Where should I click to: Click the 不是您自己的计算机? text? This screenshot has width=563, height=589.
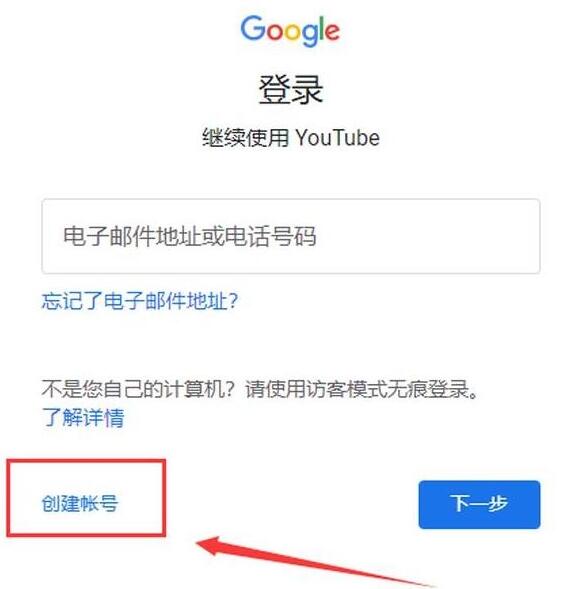click(138, 389)
